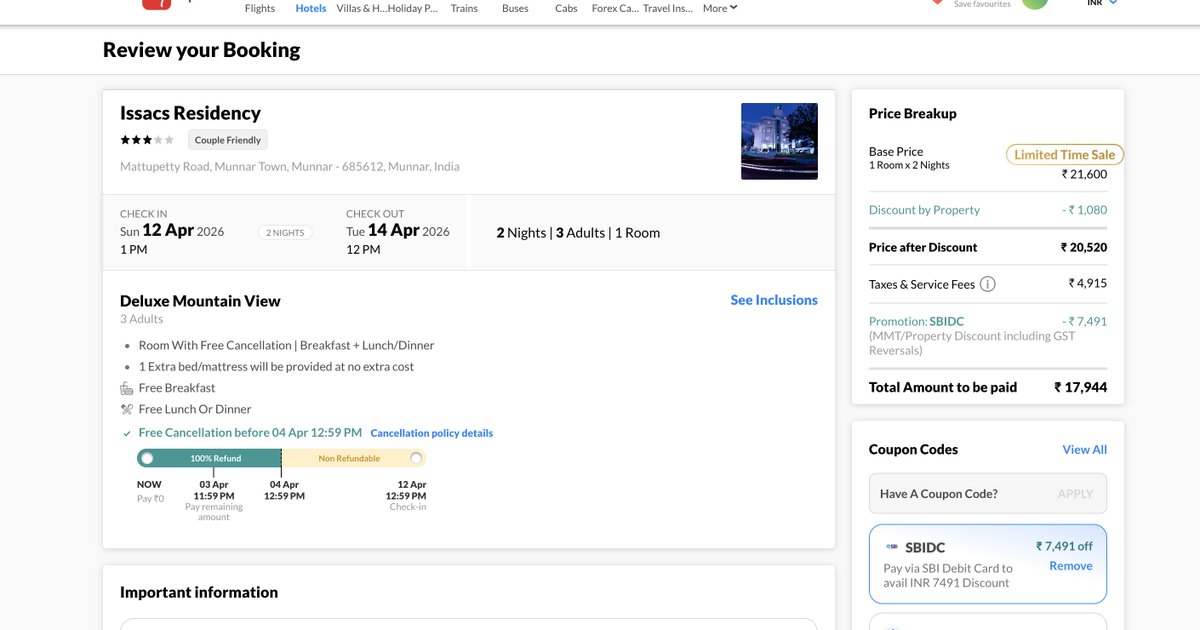Open the Buses tab
This screenshot has height=630, width=1200.
pos(515,8)
